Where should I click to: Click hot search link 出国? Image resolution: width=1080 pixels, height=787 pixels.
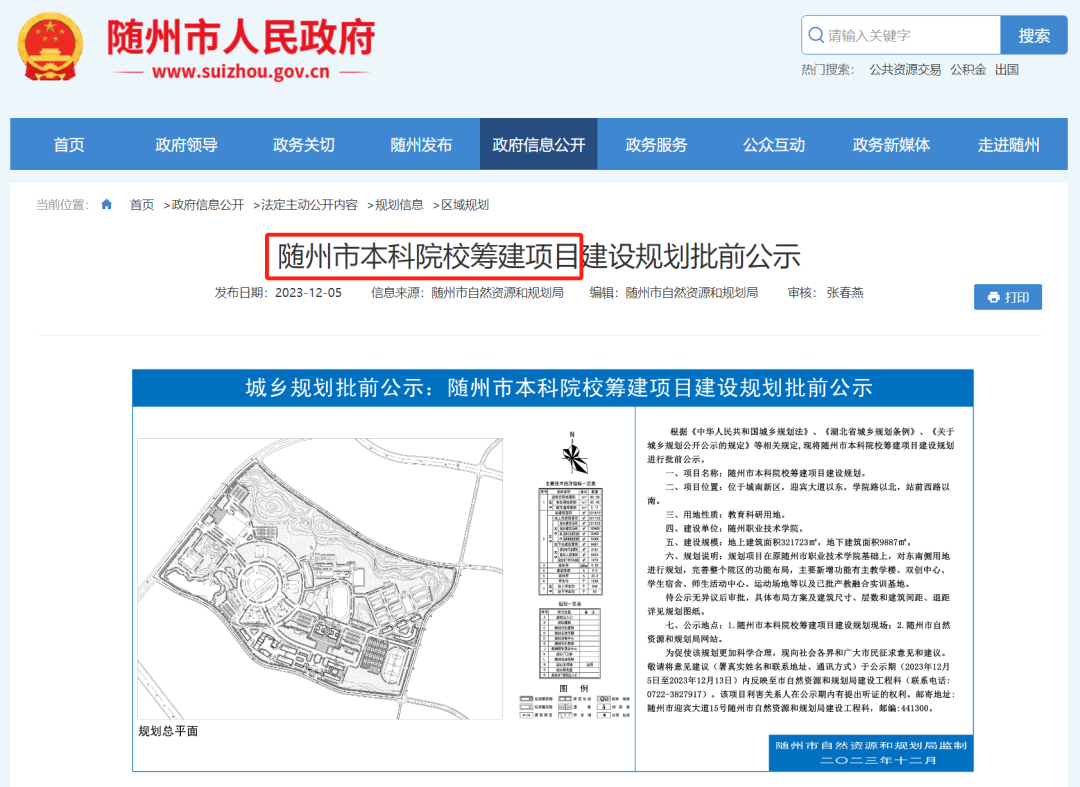tap(1007, 70)
